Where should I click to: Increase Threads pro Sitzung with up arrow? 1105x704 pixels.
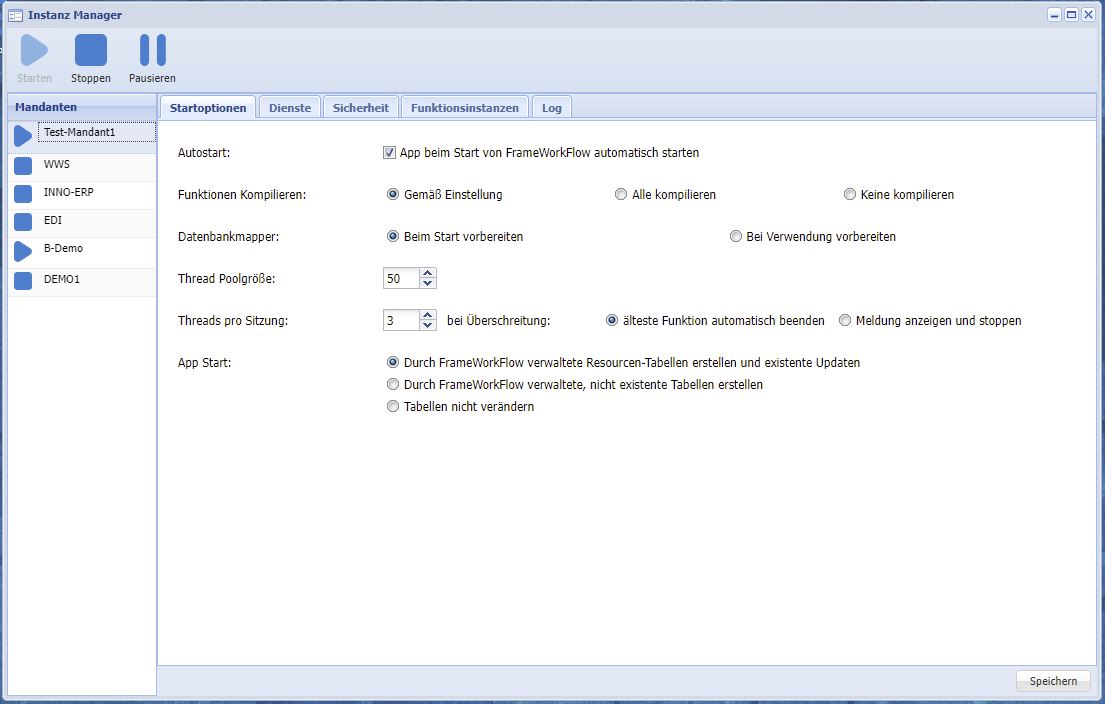point(428,315)
